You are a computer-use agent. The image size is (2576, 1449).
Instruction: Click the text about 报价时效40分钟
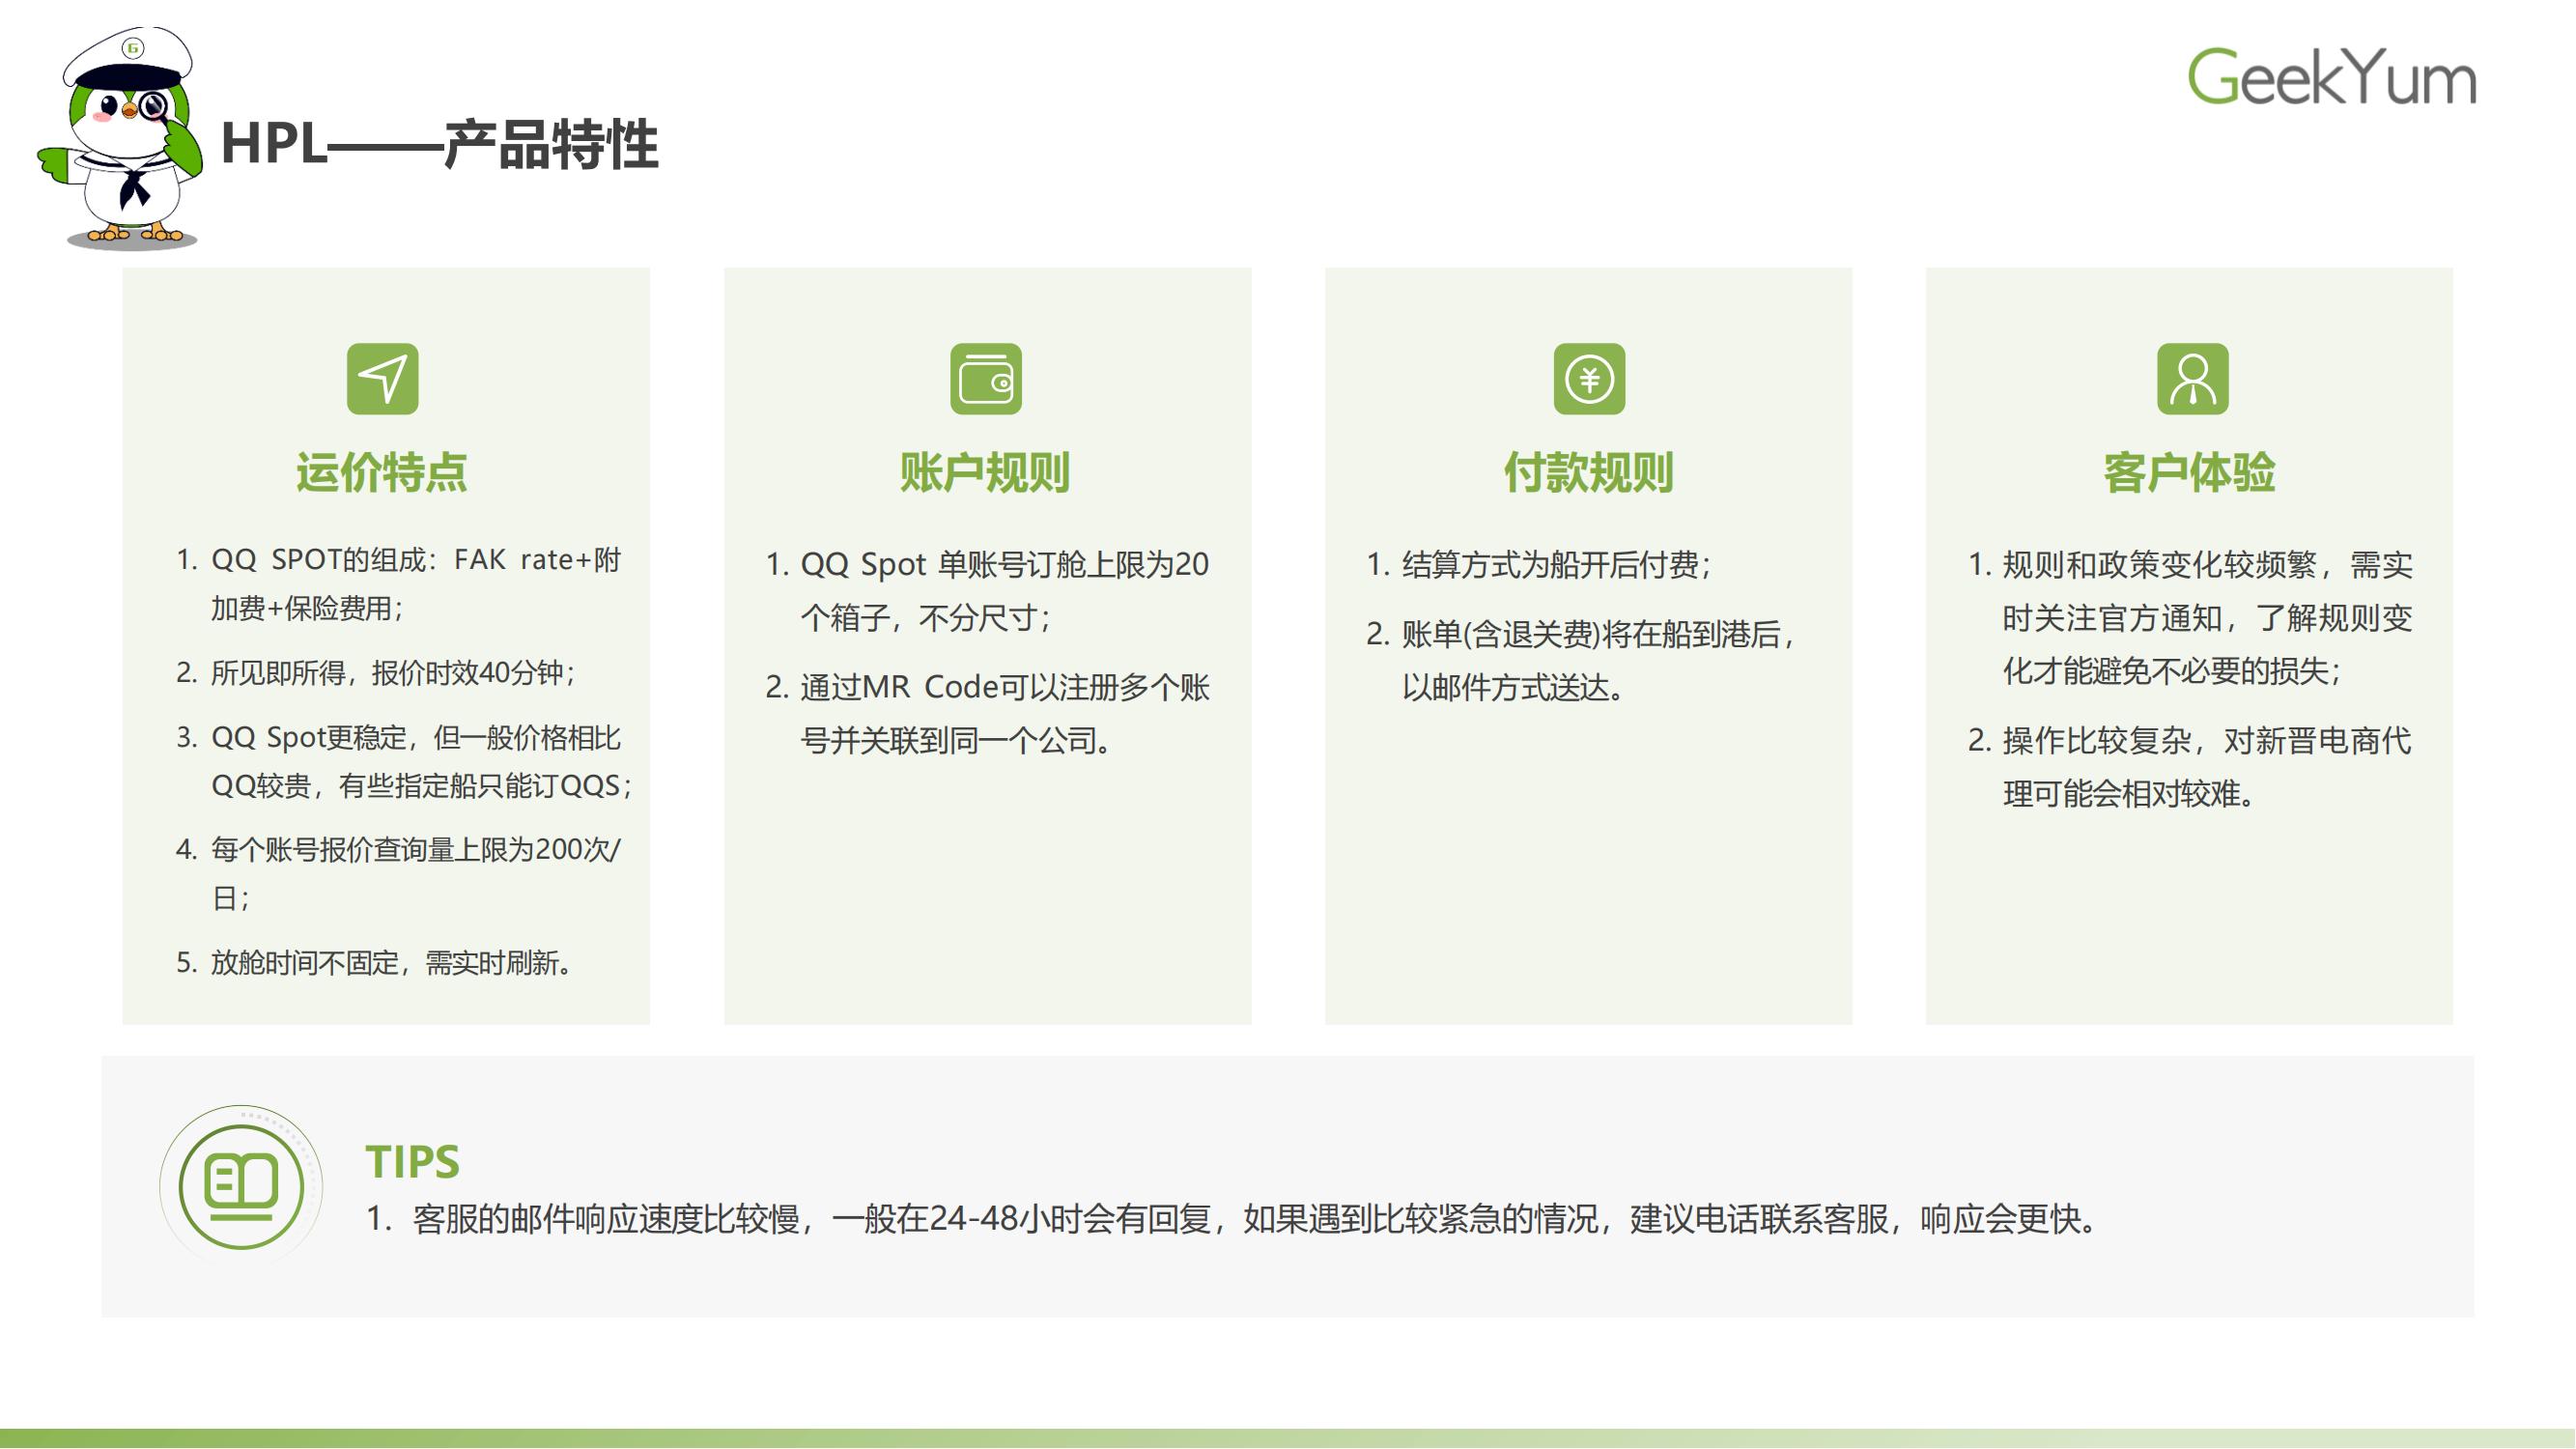[x=392, y=672]
